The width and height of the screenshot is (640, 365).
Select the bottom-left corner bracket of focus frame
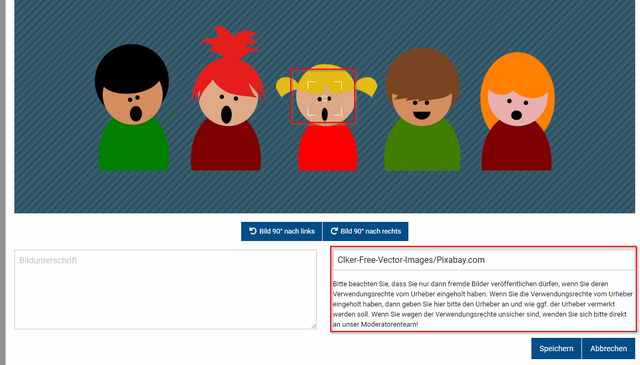(311, 111)
